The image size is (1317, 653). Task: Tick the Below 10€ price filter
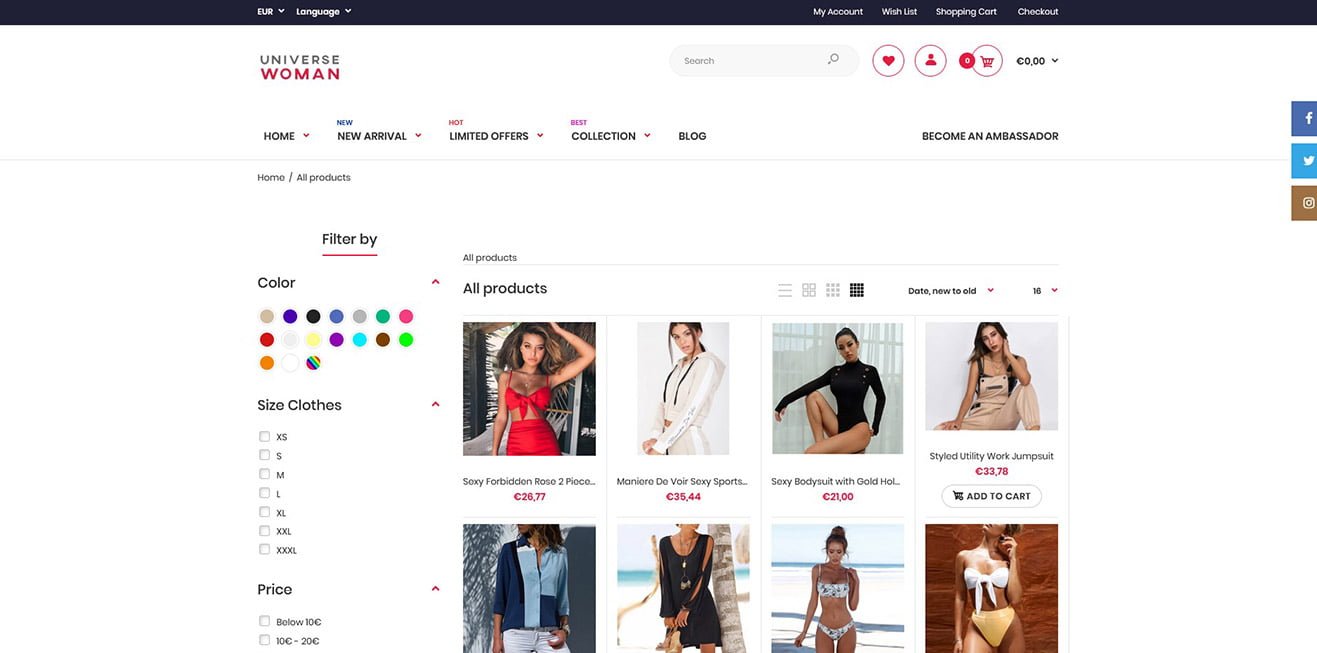click(265, 621)
